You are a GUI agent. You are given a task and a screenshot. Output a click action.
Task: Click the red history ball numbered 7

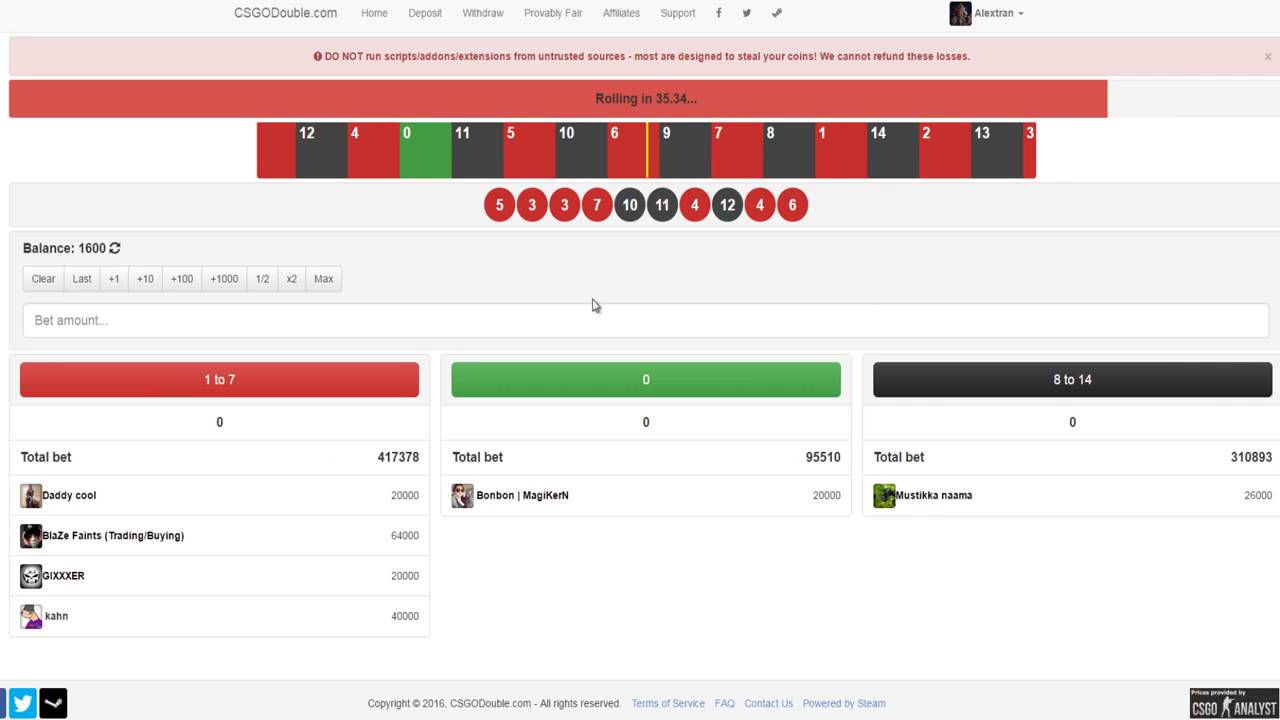point(597,205)
